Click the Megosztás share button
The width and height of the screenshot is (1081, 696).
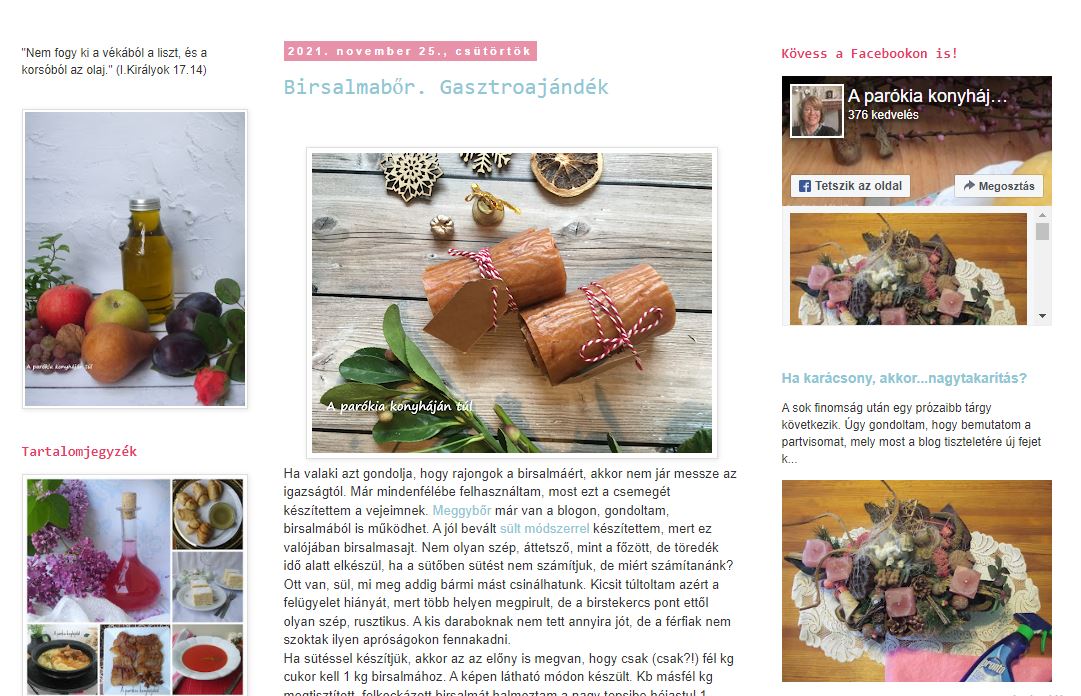coord(999,186)
